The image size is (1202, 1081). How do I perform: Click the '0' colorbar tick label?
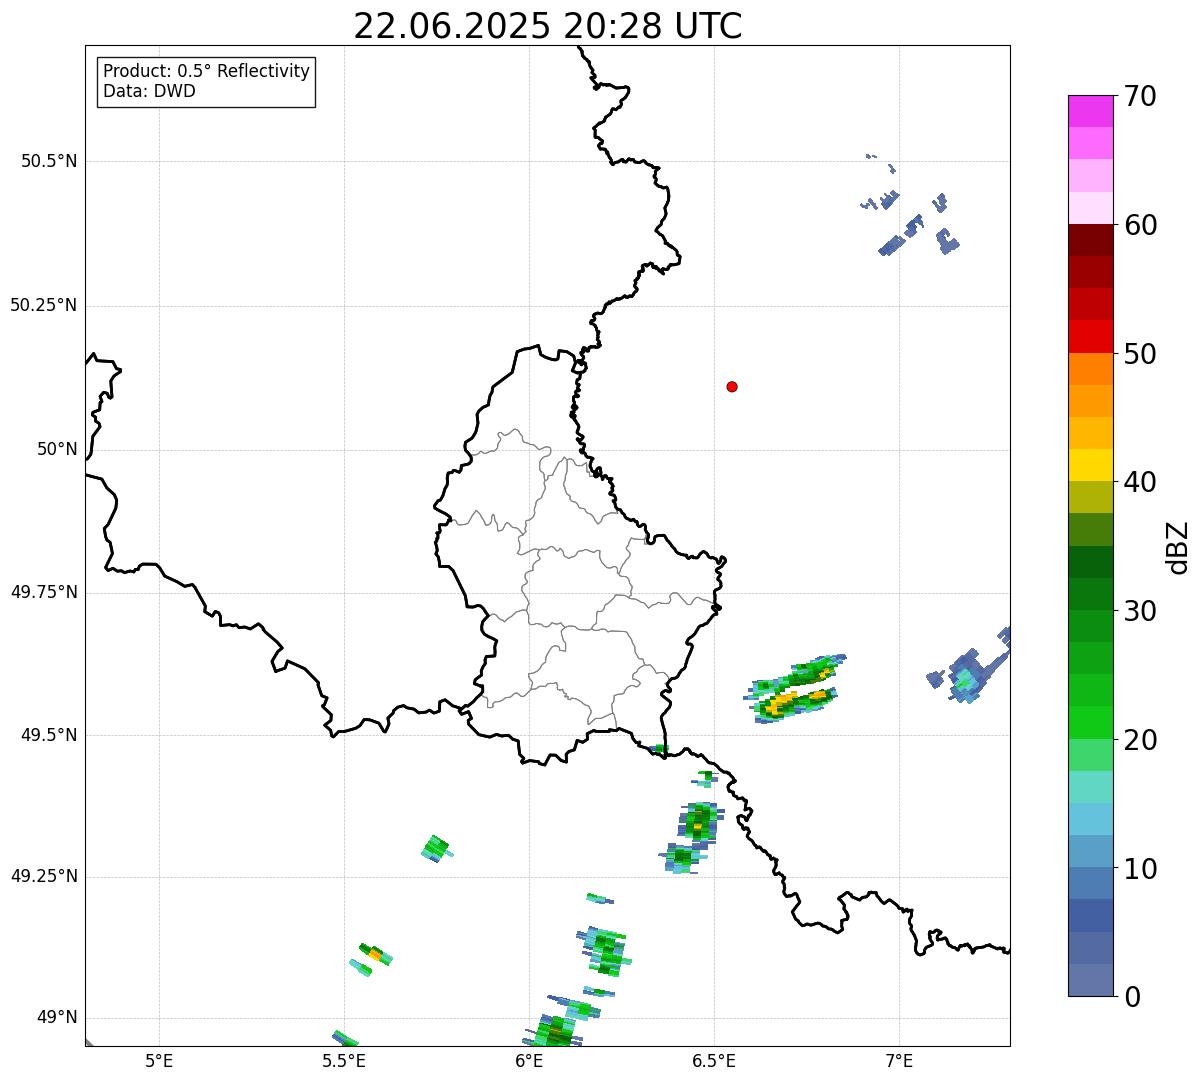point(1132,997)
